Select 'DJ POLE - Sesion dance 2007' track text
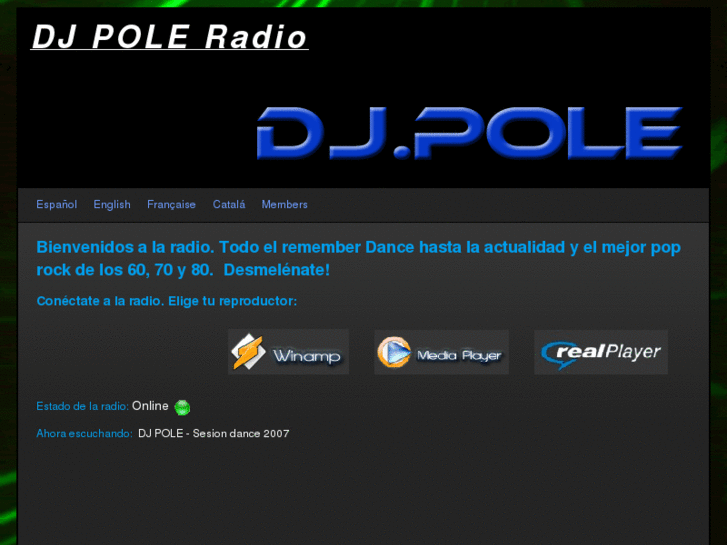727x545 pixels. (214, 434)
